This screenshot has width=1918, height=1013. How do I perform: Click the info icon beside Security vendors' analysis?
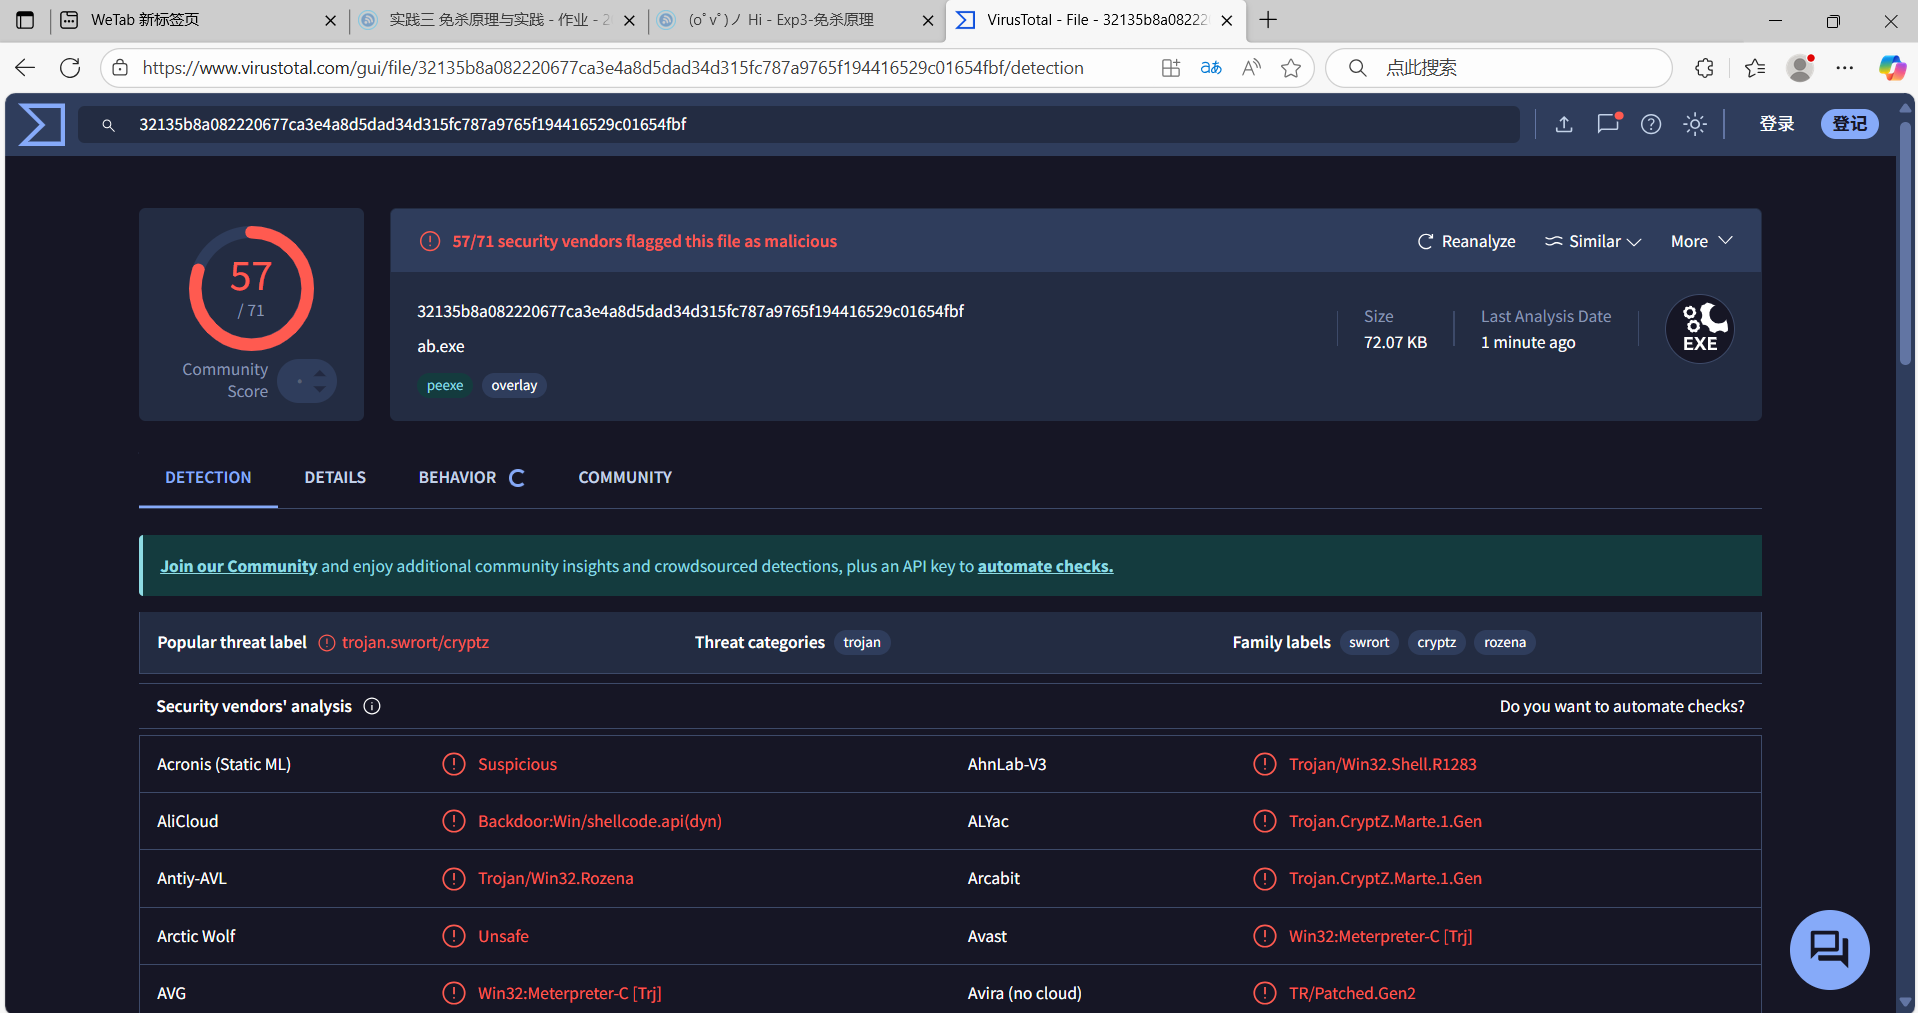[x=372, y=706]
